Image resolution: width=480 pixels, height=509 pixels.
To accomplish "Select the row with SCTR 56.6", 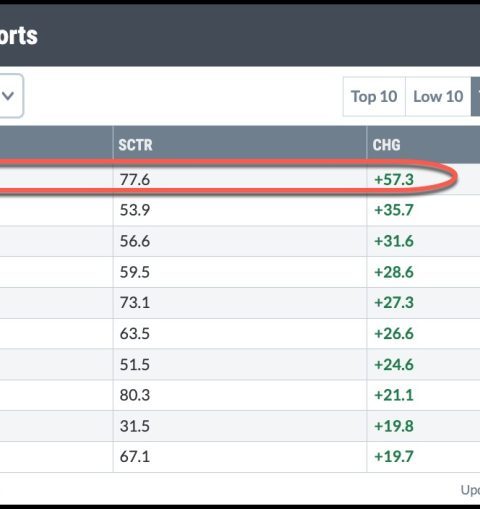I will point(240,241).
